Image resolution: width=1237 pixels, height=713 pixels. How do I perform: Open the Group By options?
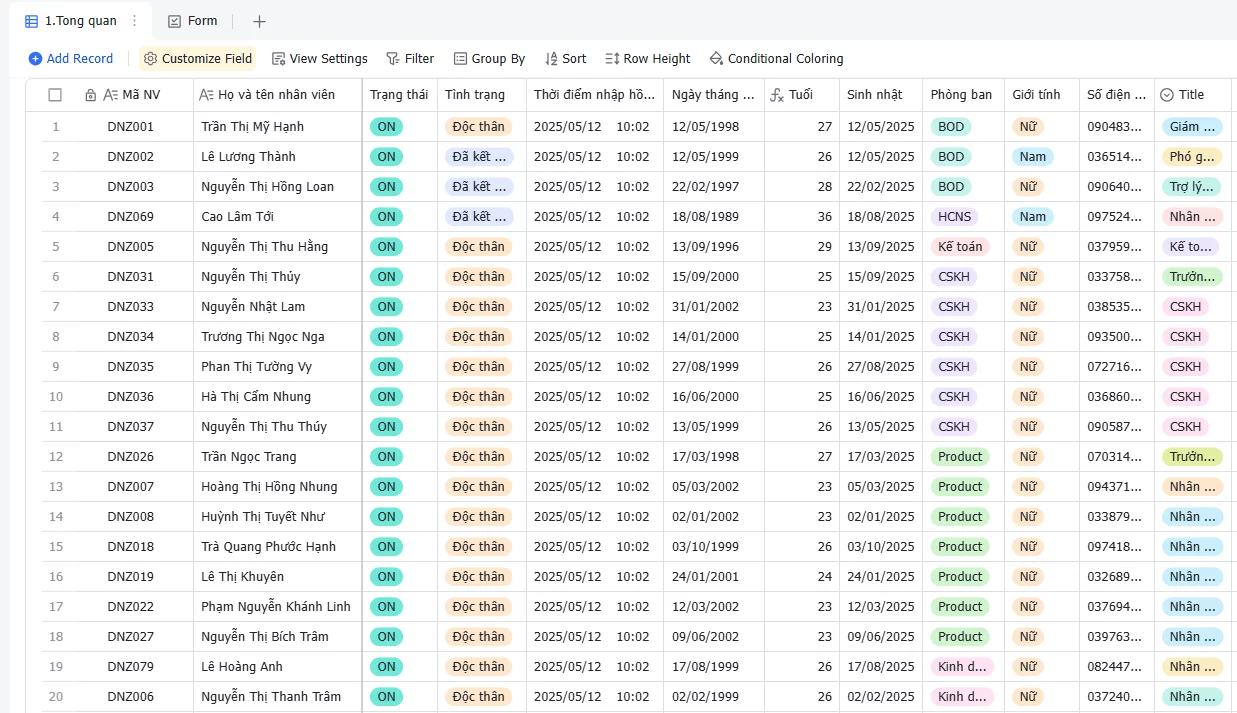[x=489, y=59]
